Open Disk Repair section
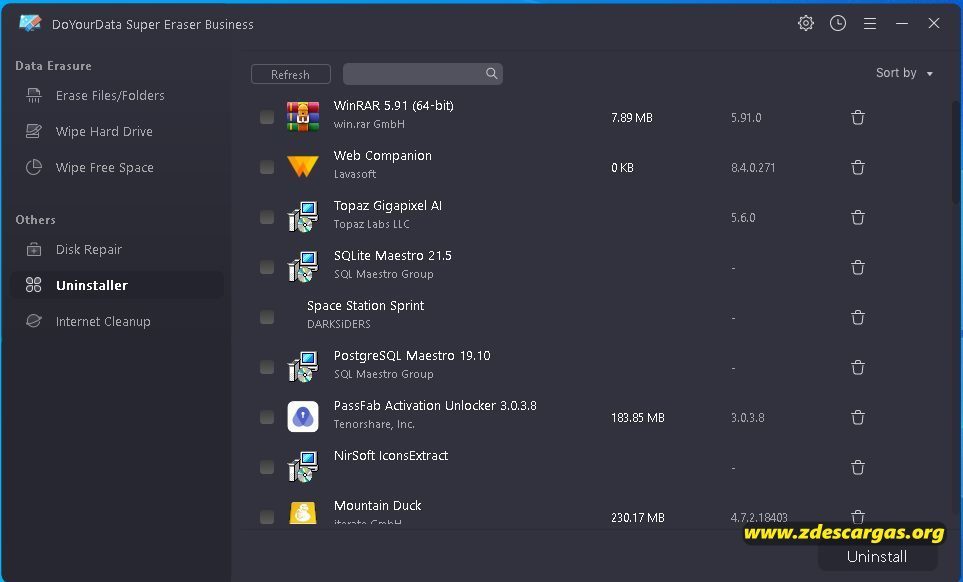The image size is (963, 582). [x=117, y=249]
